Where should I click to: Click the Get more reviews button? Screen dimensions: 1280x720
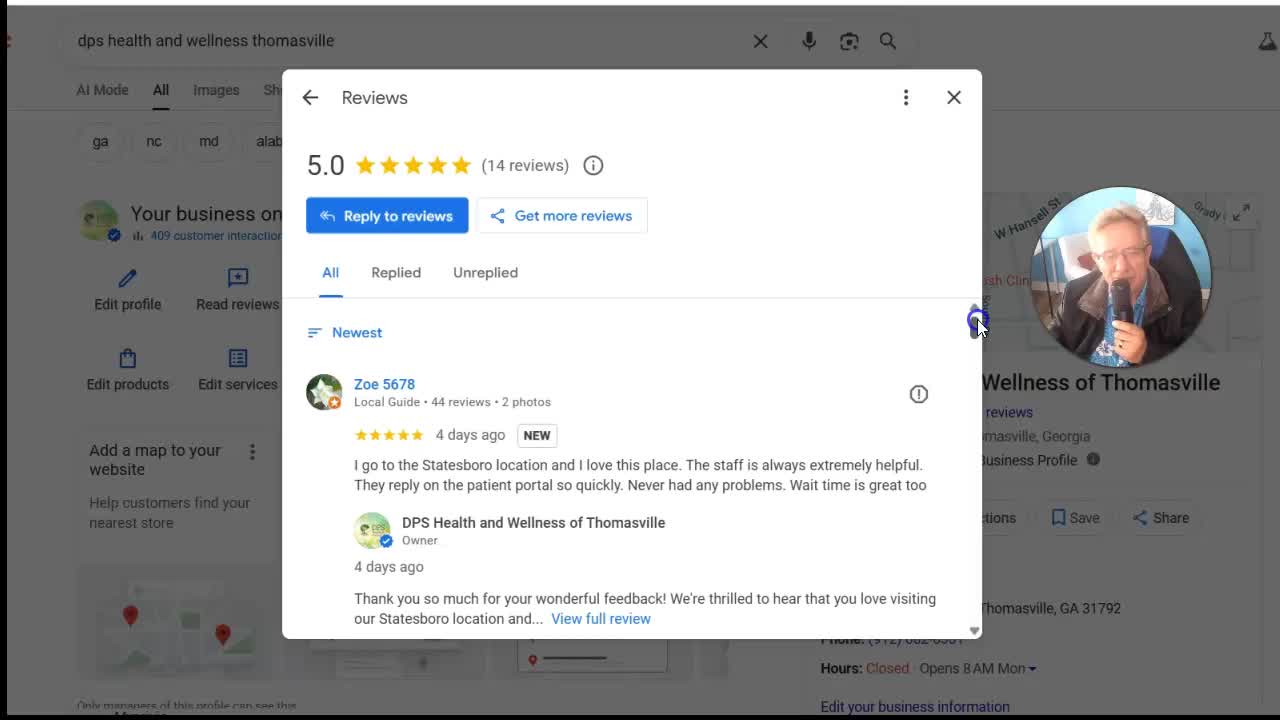562,216
